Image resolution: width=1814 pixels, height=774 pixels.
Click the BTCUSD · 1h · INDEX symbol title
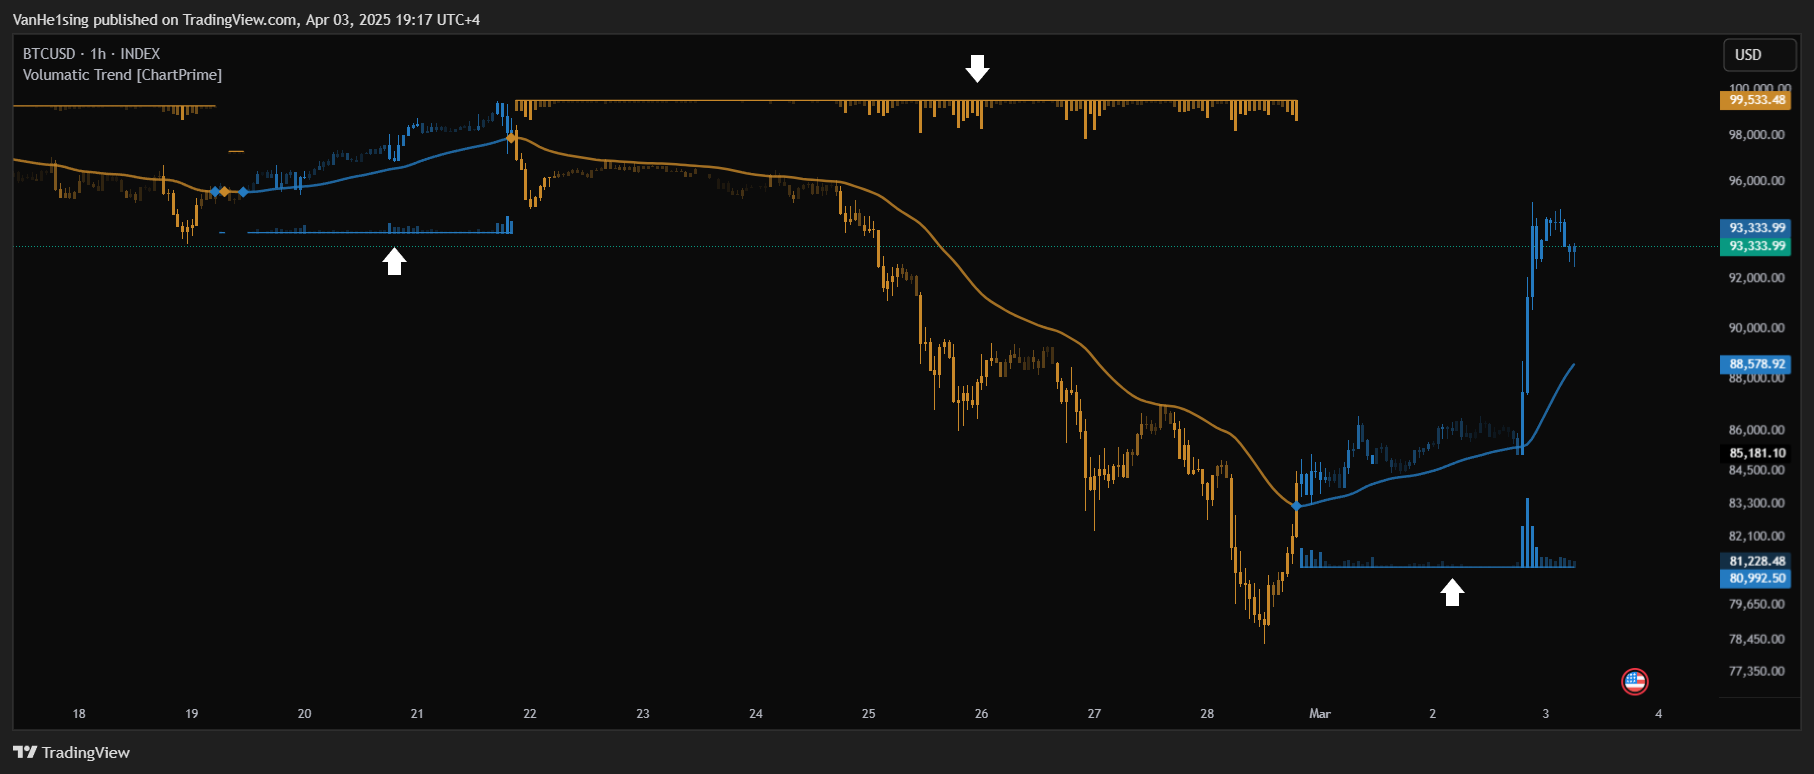[91, 54]
